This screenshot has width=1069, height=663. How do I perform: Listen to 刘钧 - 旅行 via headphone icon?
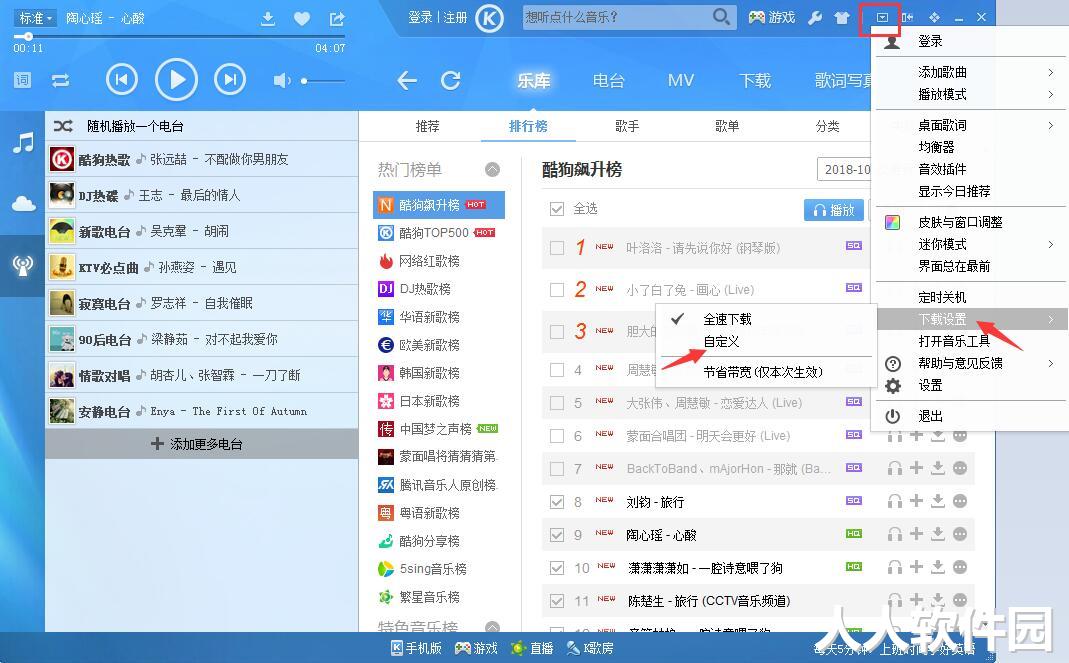894,501
